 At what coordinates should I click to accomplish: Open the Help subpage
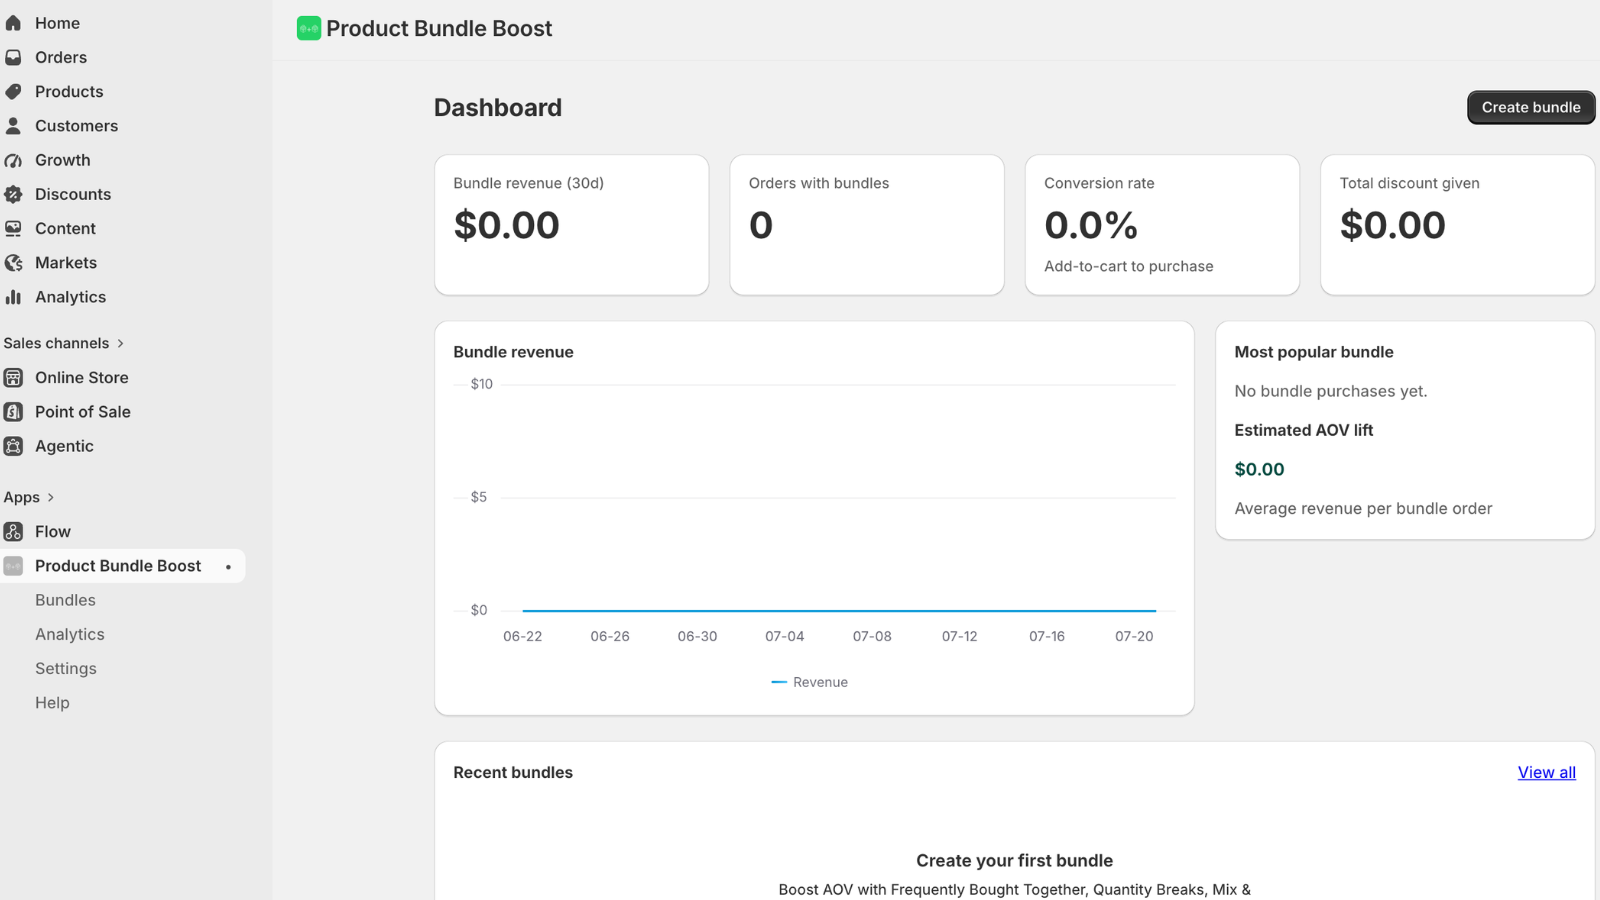click(52, 703)
